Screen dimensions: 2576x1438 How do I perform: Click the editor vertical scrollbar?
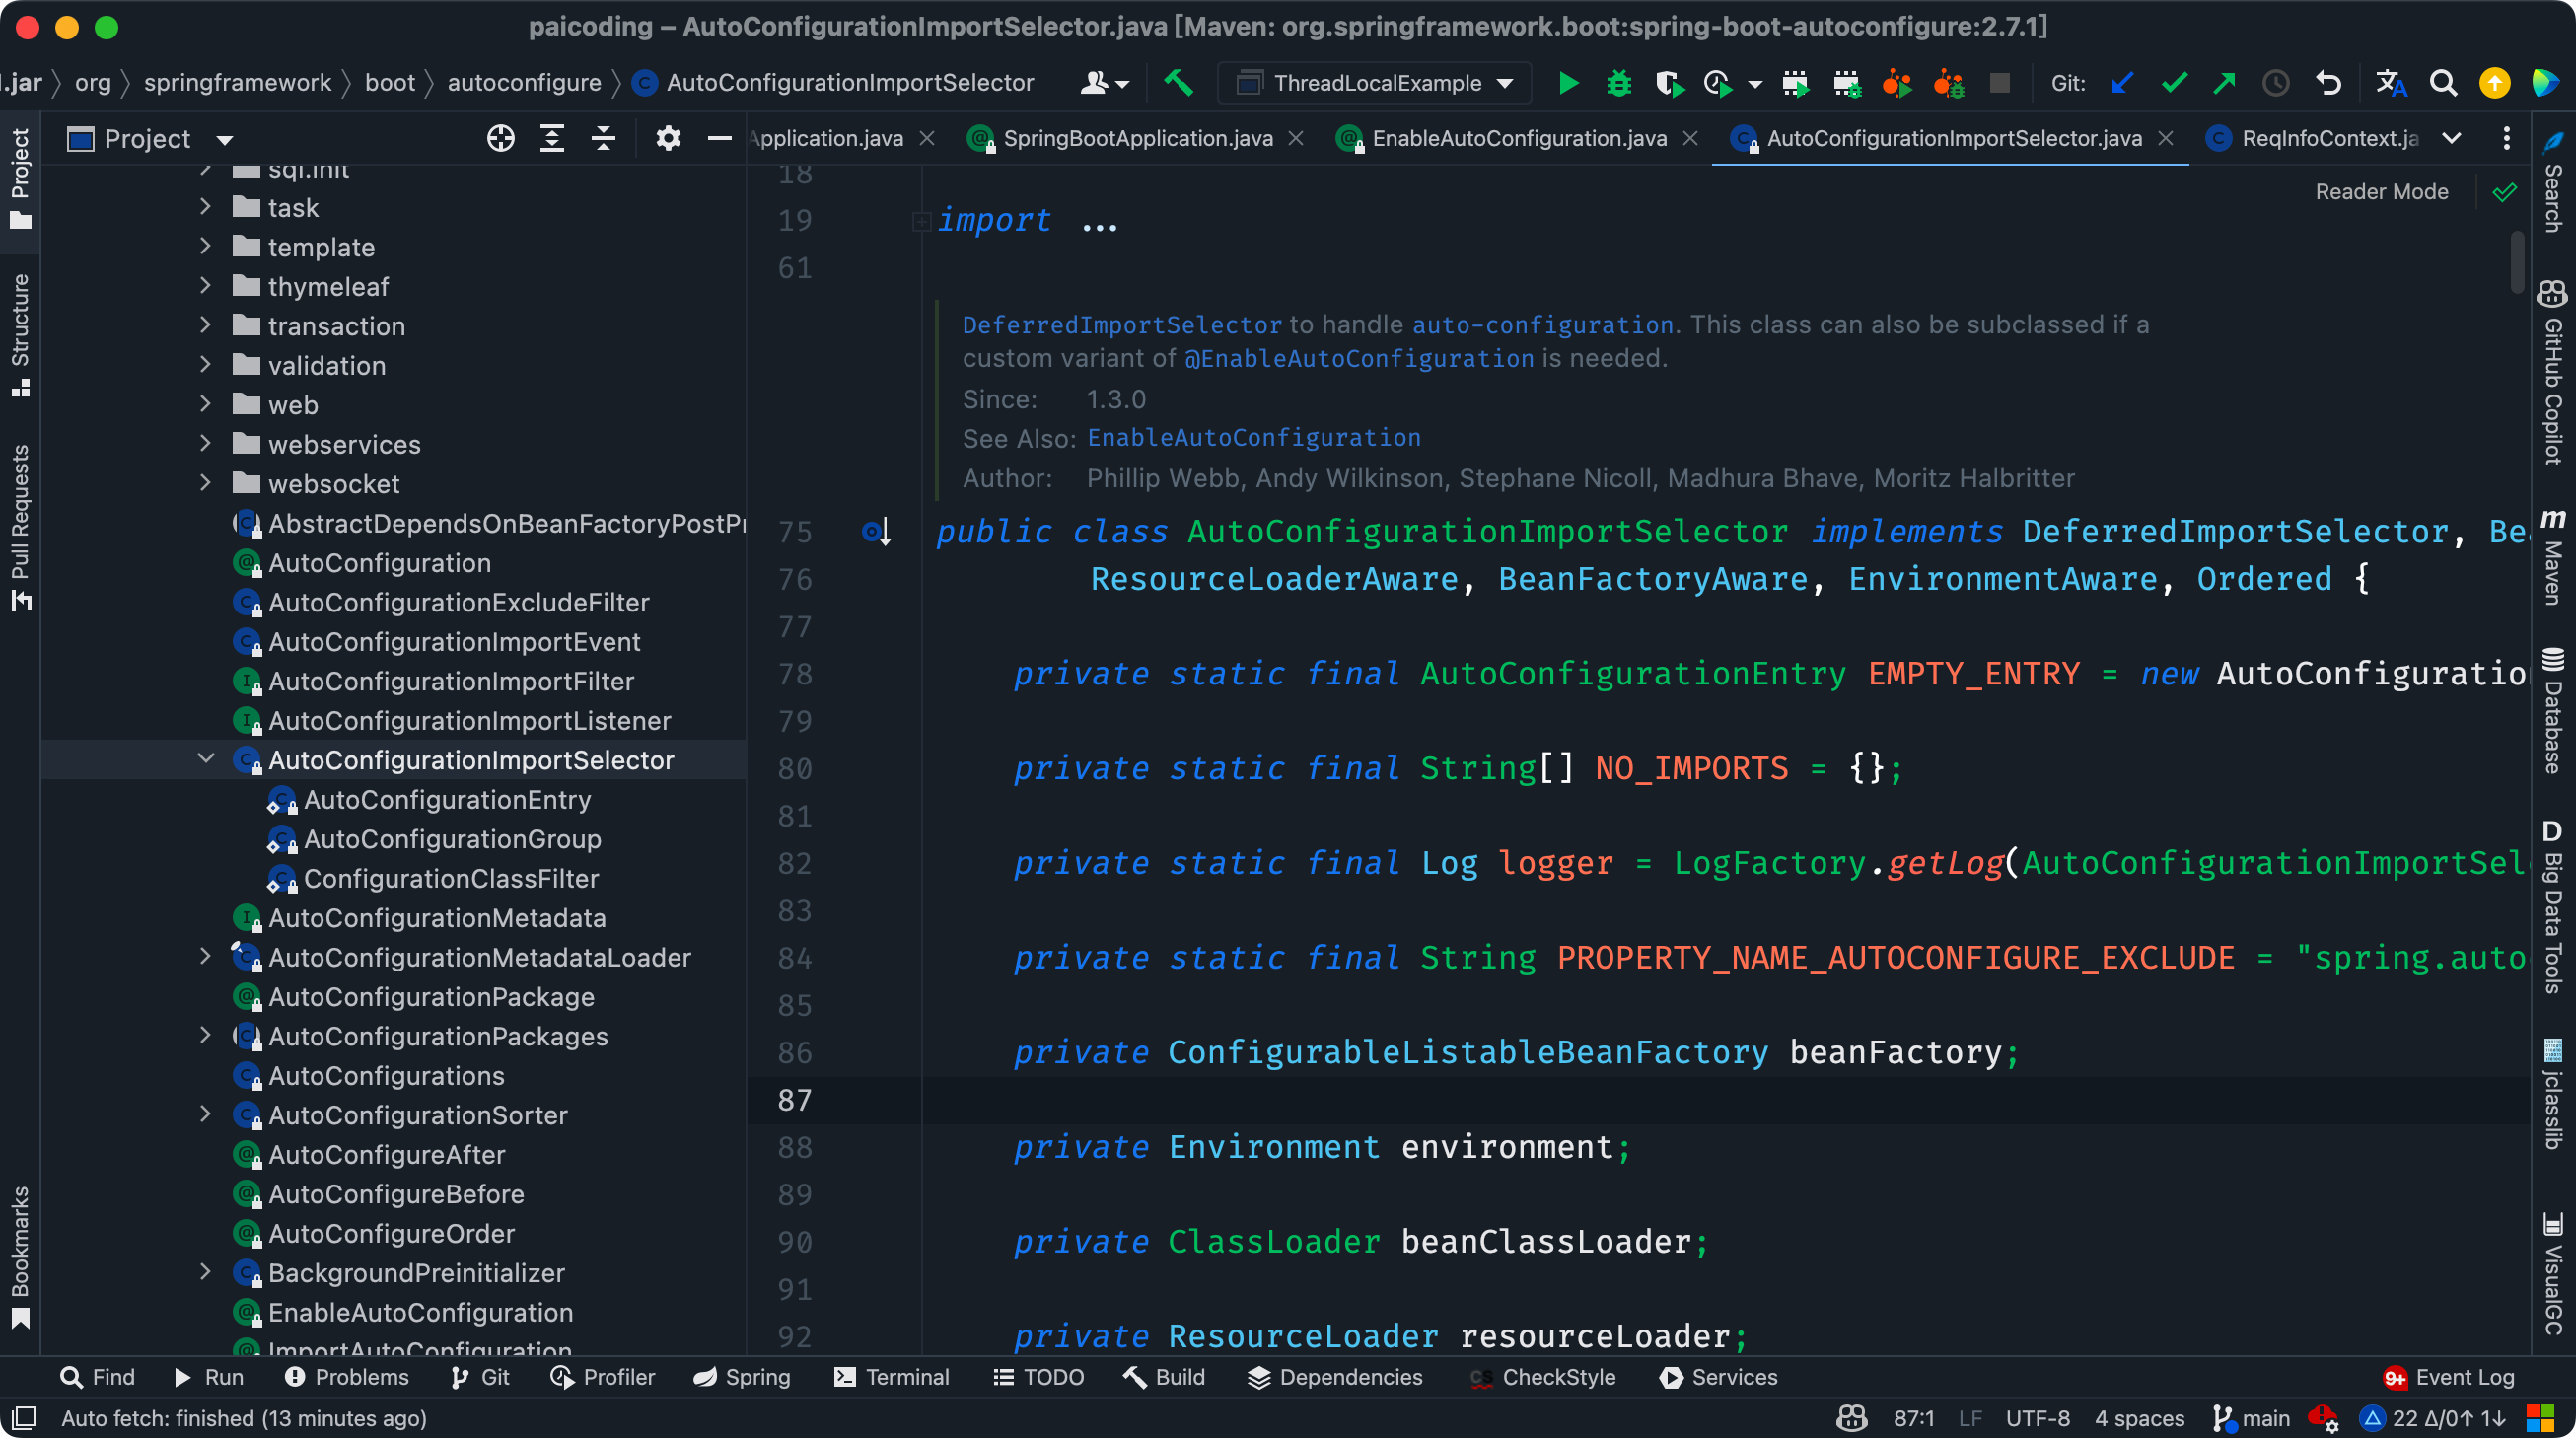tap(2517, 261)
